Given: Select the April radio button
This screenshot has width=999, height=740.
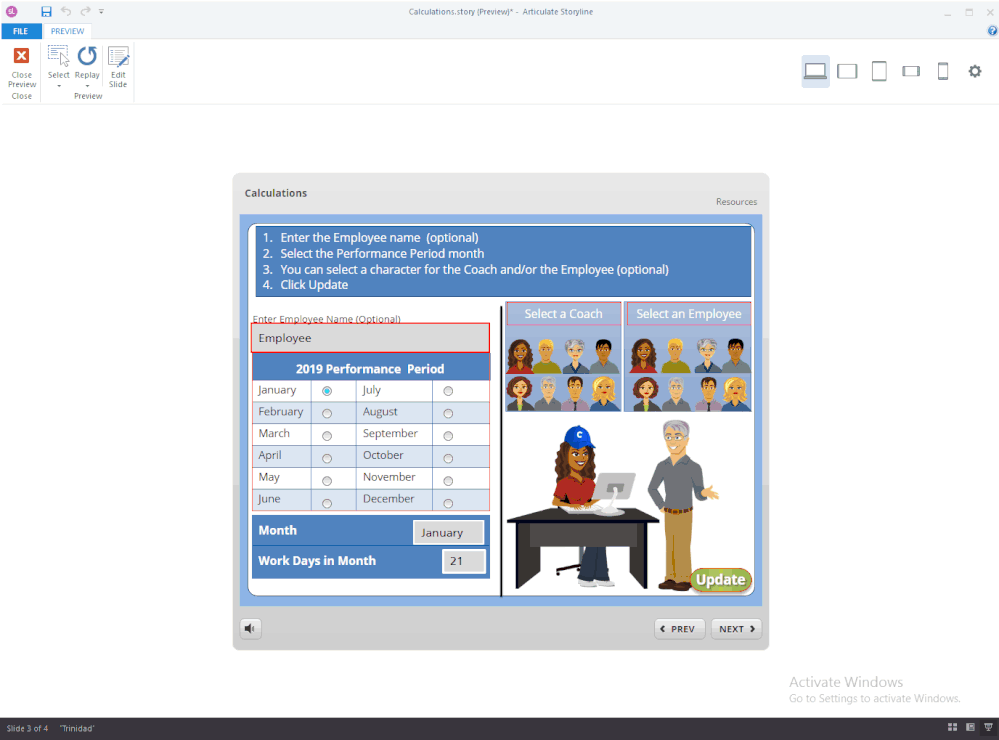Looking at the screenshot, I should pos(327,458).
